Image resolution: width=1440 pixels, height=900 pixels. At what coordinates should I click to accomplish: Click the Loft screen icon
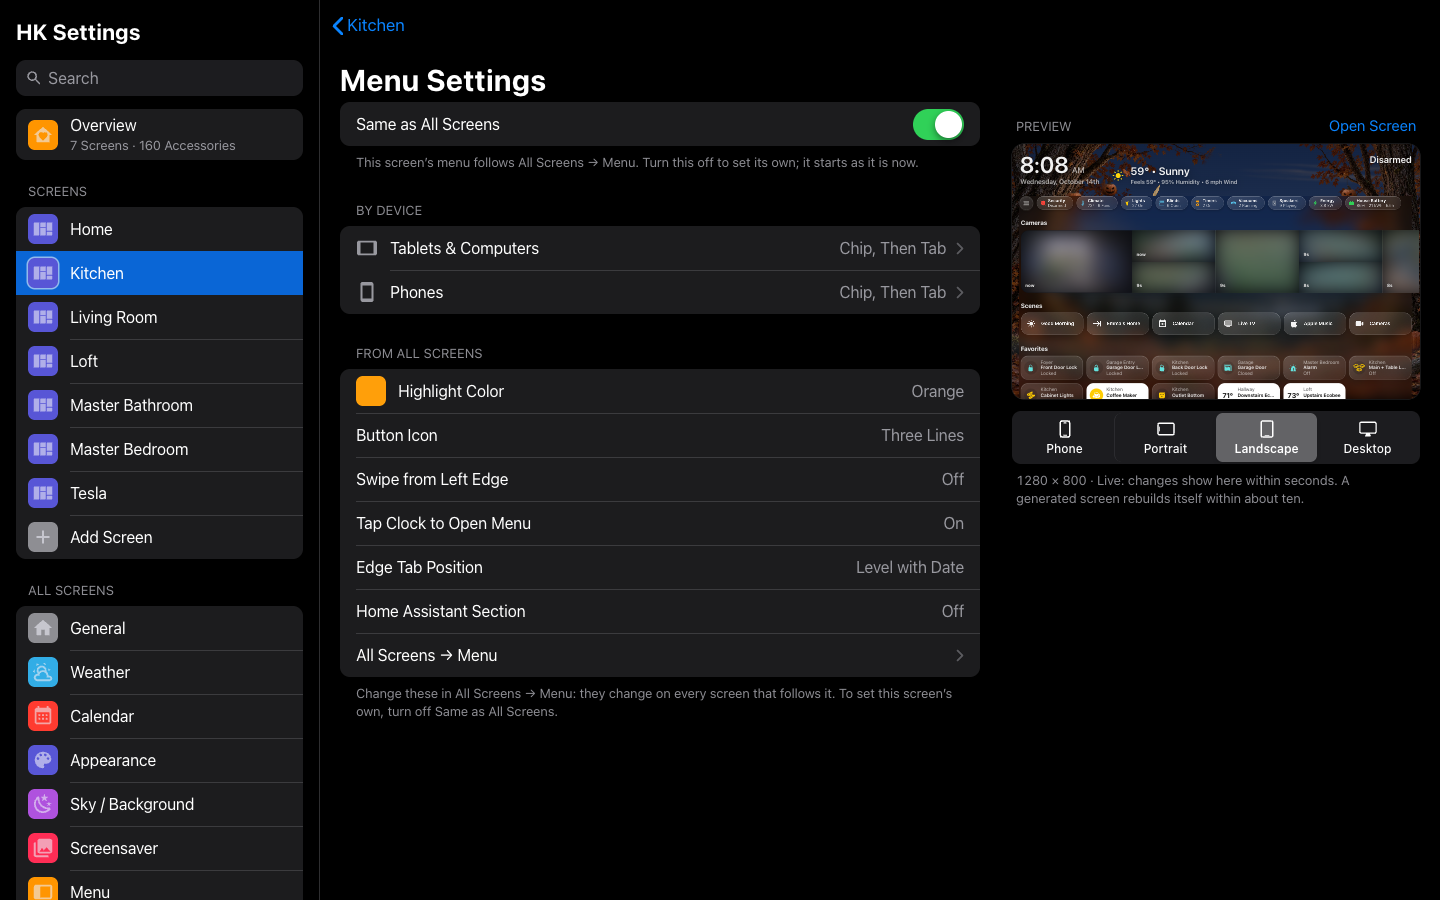(x=43, y=361)
